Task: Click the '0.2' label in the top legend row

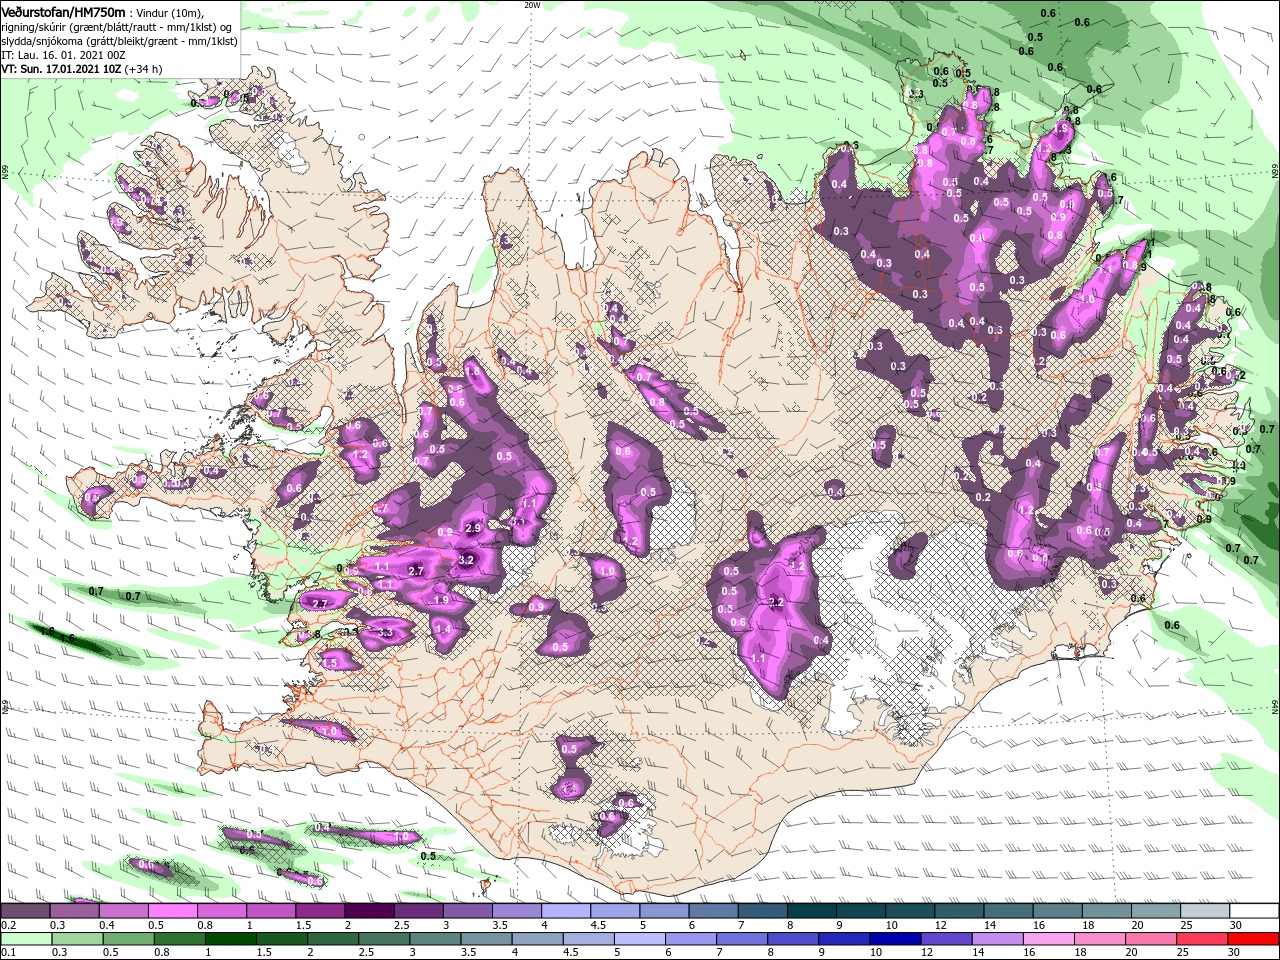Action: click(7, 925)
